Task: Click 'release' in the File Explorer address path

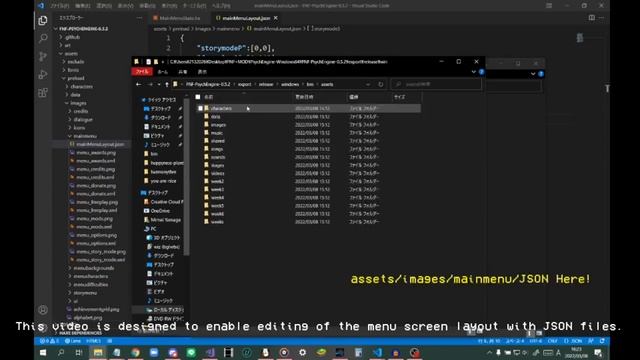Action: click(266, 84)
